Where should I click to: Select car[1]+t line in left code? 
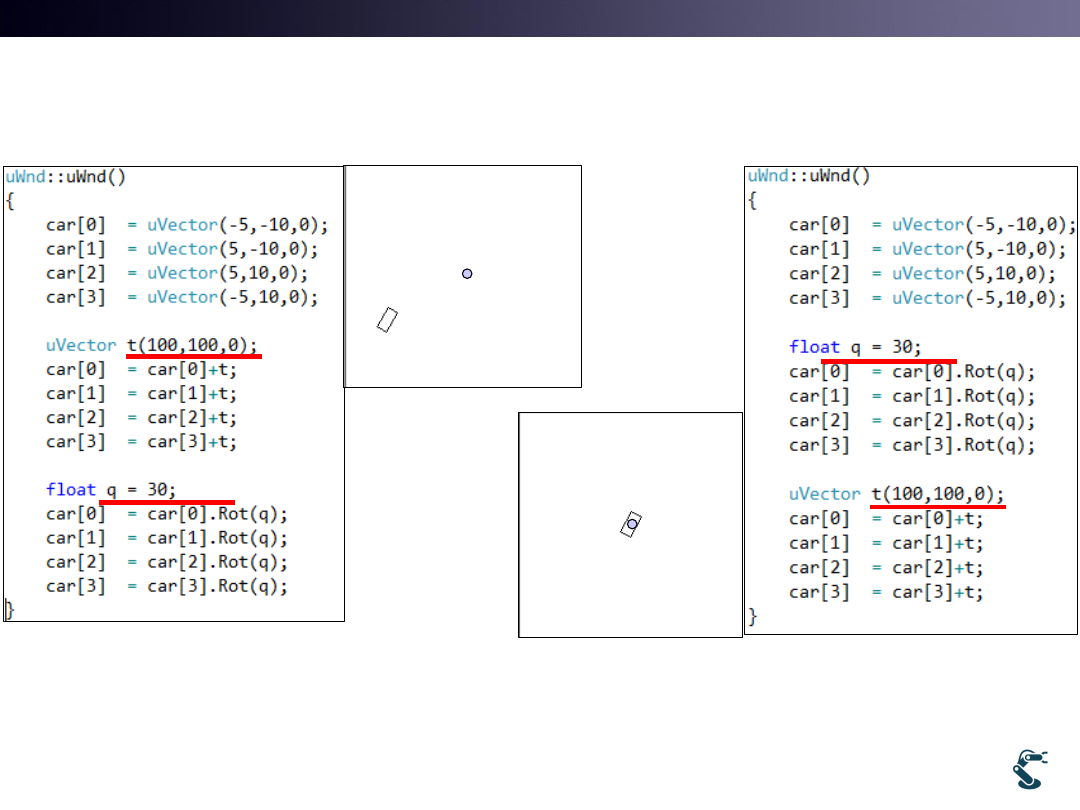pos(141,394)
